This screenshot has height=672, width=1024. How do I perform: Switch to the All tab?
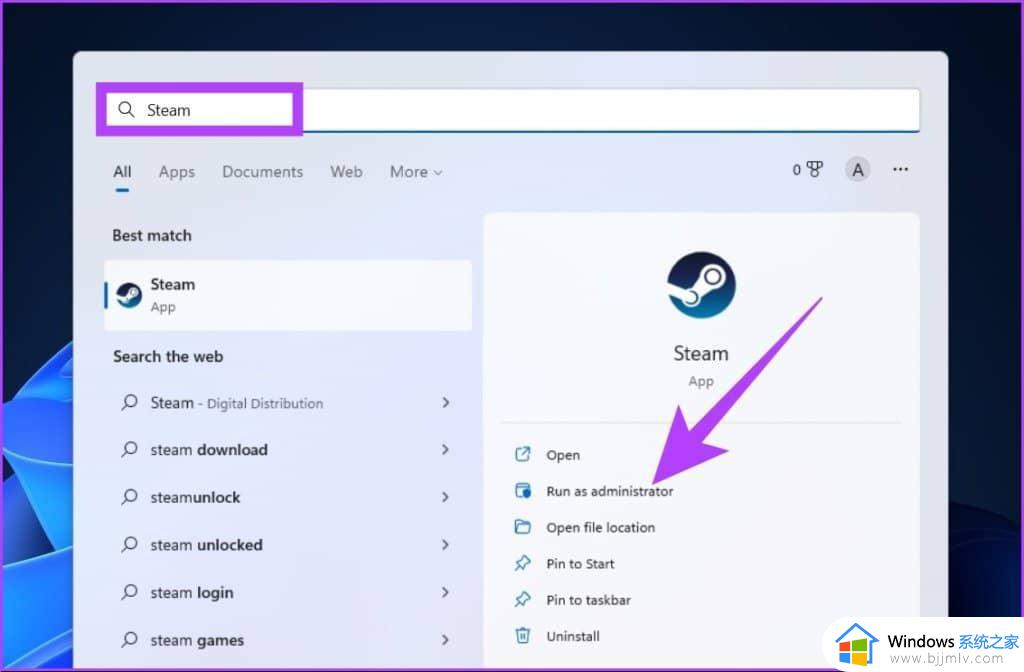(x=122, y=172)
